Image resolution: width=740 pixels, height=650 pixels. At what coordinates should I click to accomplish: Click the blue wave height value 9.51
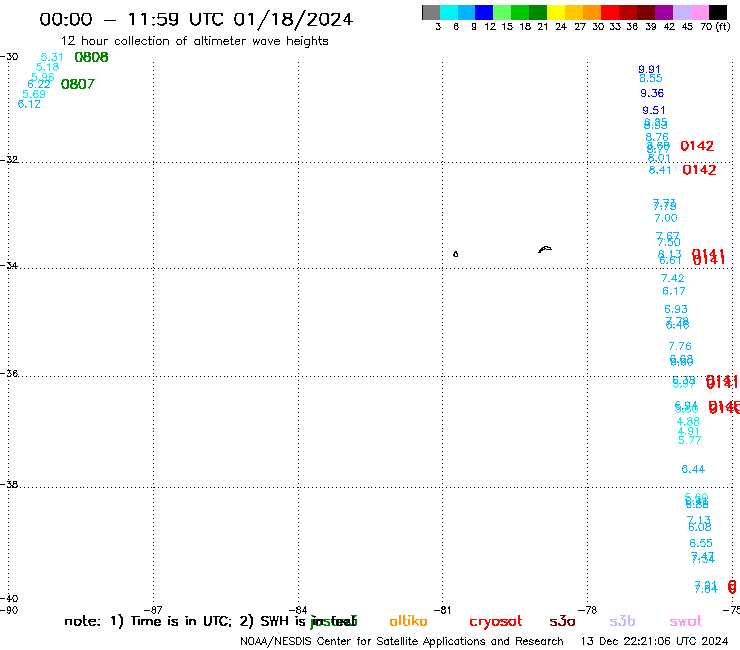click(654, 110)
